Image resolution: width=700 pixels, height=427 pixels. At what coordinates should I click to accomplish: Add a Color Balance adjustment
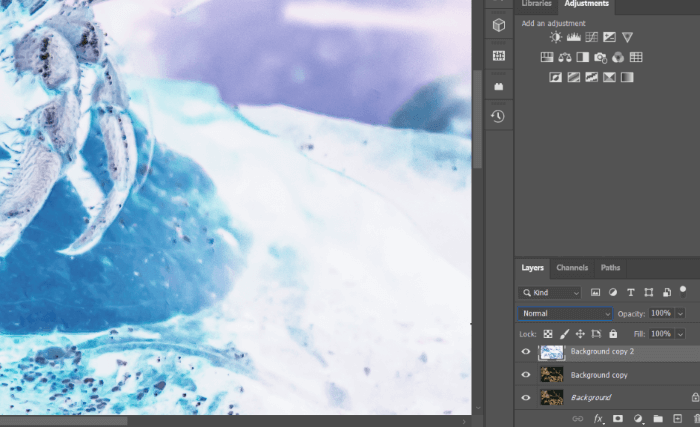pos(565,57)
